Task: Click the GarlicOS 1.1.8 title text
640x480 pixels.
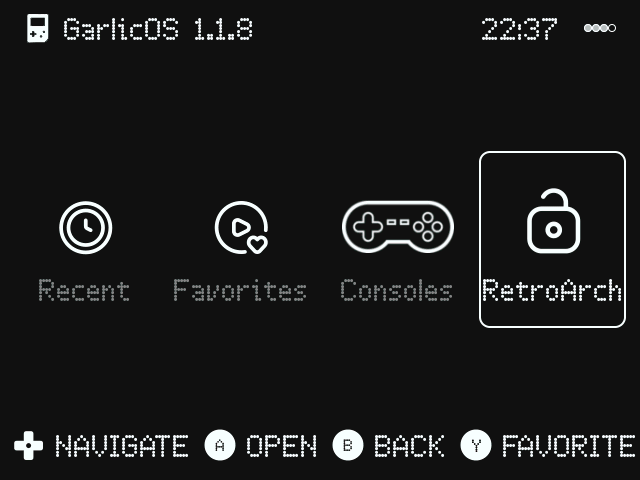Action: click(158, 29)
